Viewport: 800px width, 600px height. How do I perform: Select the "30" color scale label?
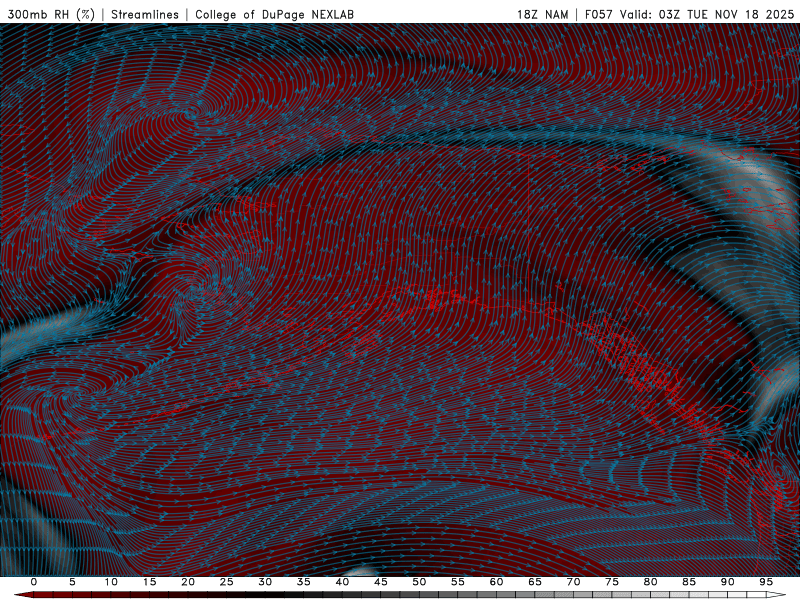[x=265, y=582]
